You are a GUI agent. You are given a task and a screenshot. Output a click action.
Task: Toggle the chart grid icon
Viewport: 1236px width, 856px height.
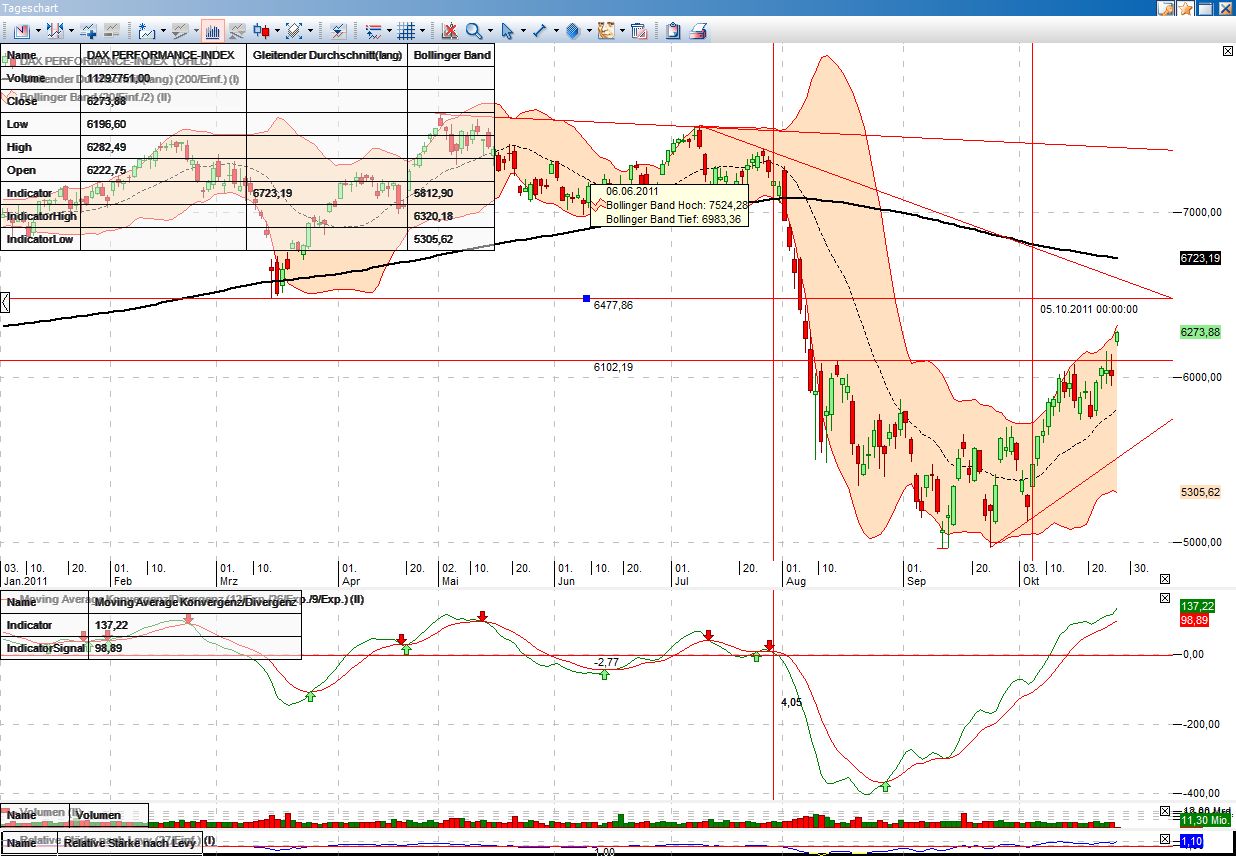[405, 31]
